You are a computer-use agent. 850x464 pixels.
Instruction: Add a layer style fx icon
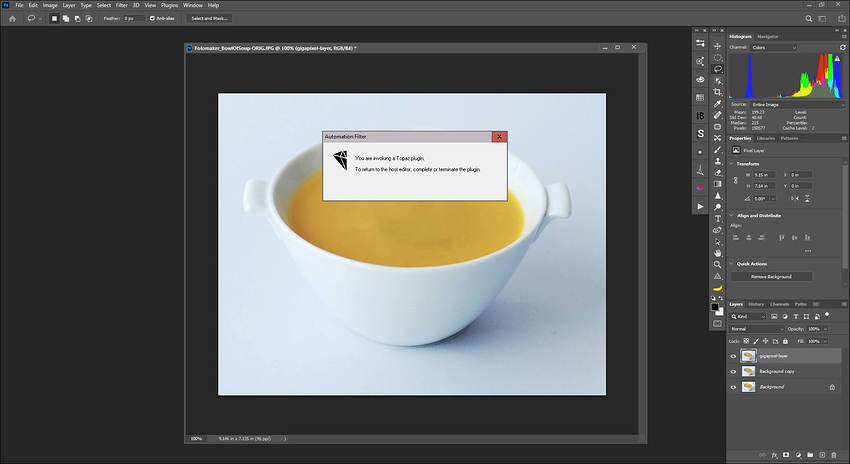tap(774, 455)
